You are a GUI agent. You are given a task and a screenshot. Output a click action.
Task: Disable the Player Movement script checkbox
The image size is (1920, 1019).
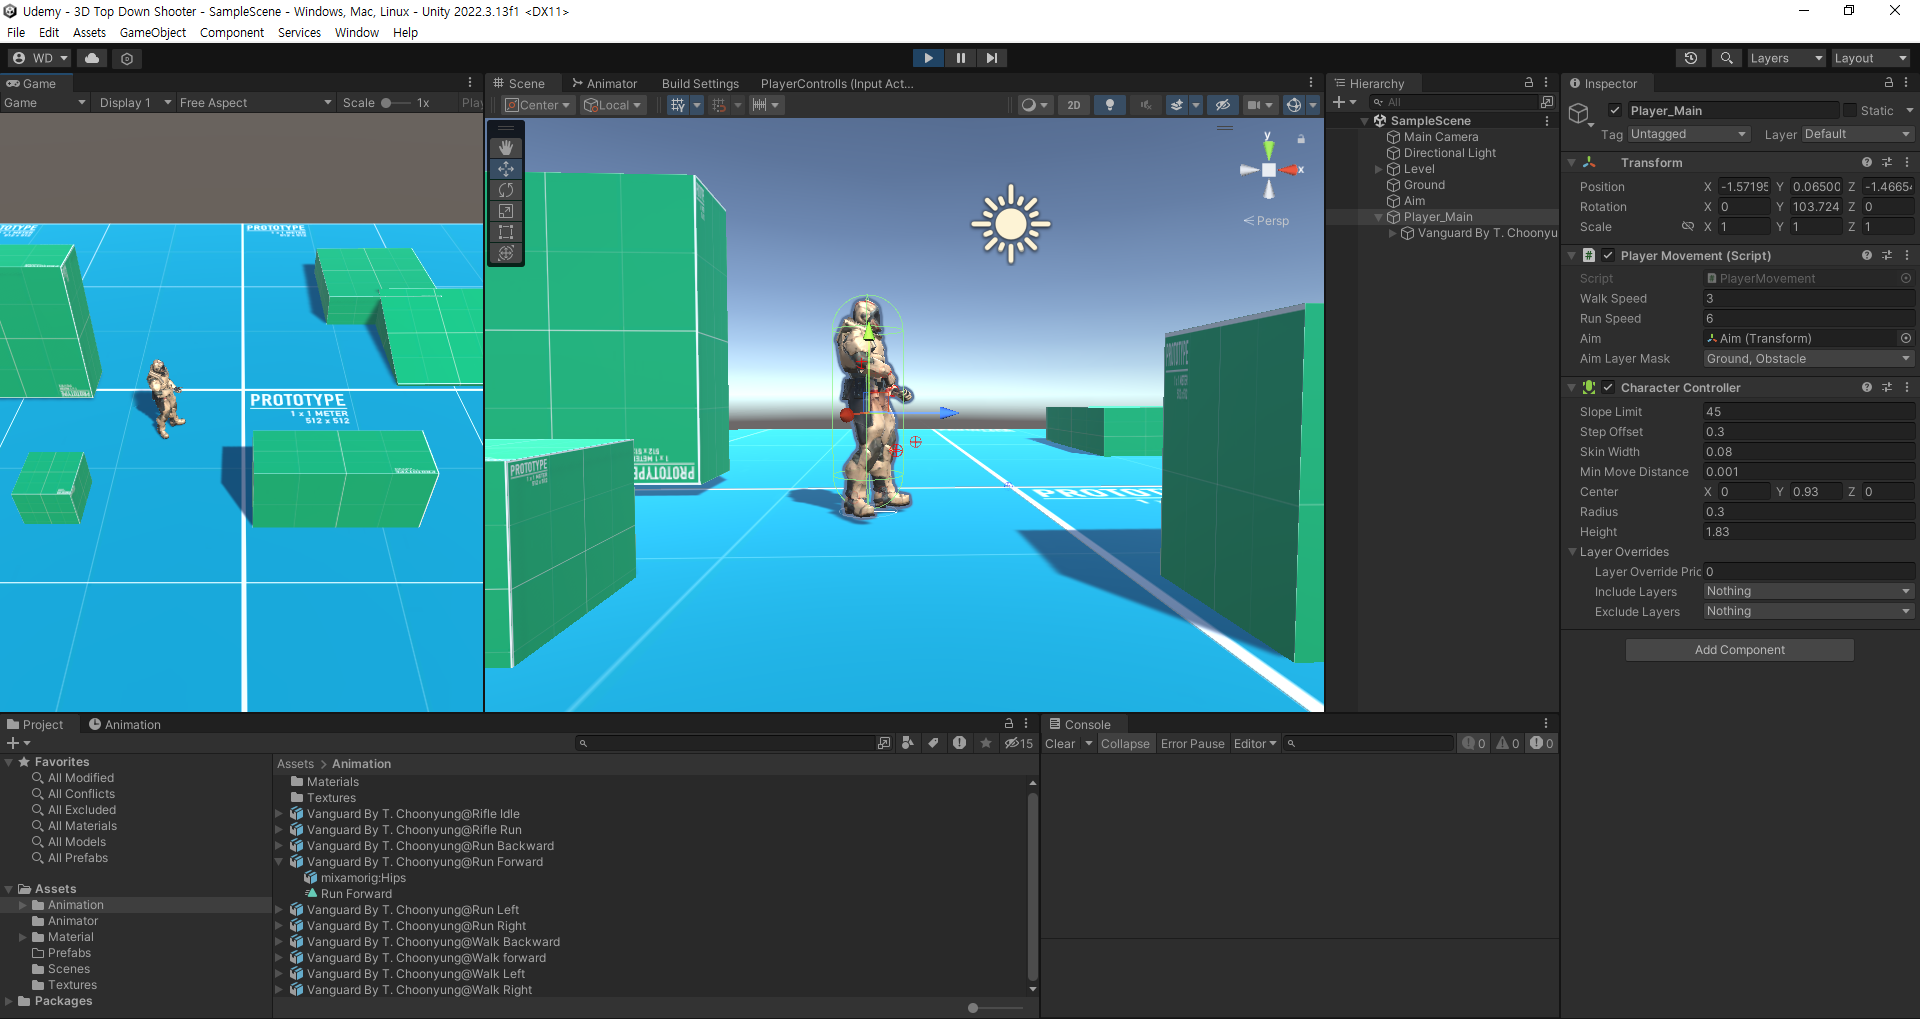pos(1608,255)
